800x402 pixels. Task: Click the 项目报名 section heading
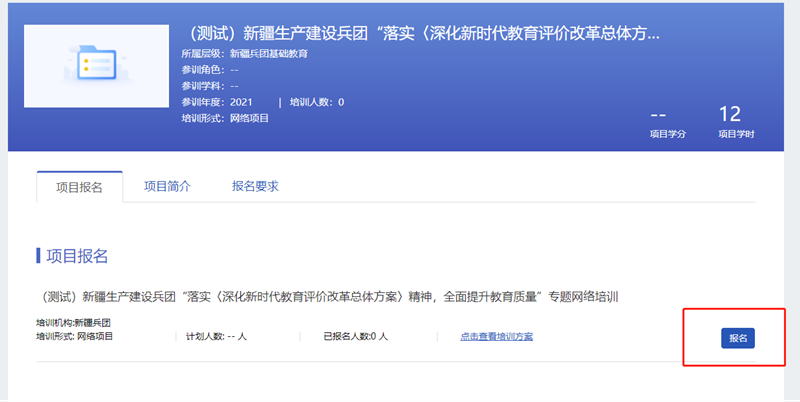73,256
